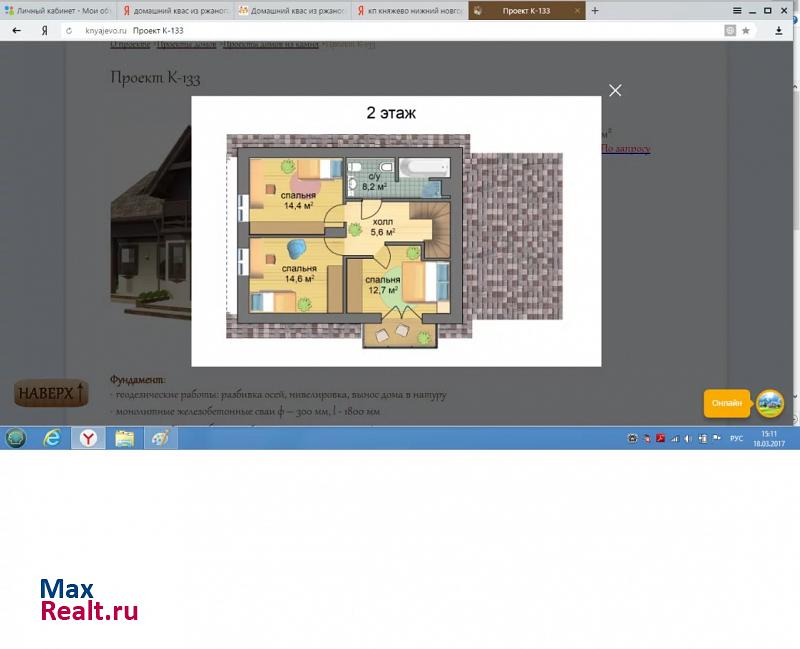Bookmark the page with the star icon
Screen dimensions: 800x649
point(746,31)
